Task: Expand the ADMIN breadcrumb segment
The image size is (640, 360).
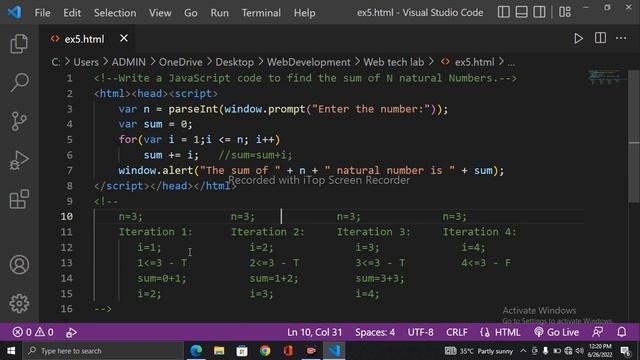Action: (129, 62)
